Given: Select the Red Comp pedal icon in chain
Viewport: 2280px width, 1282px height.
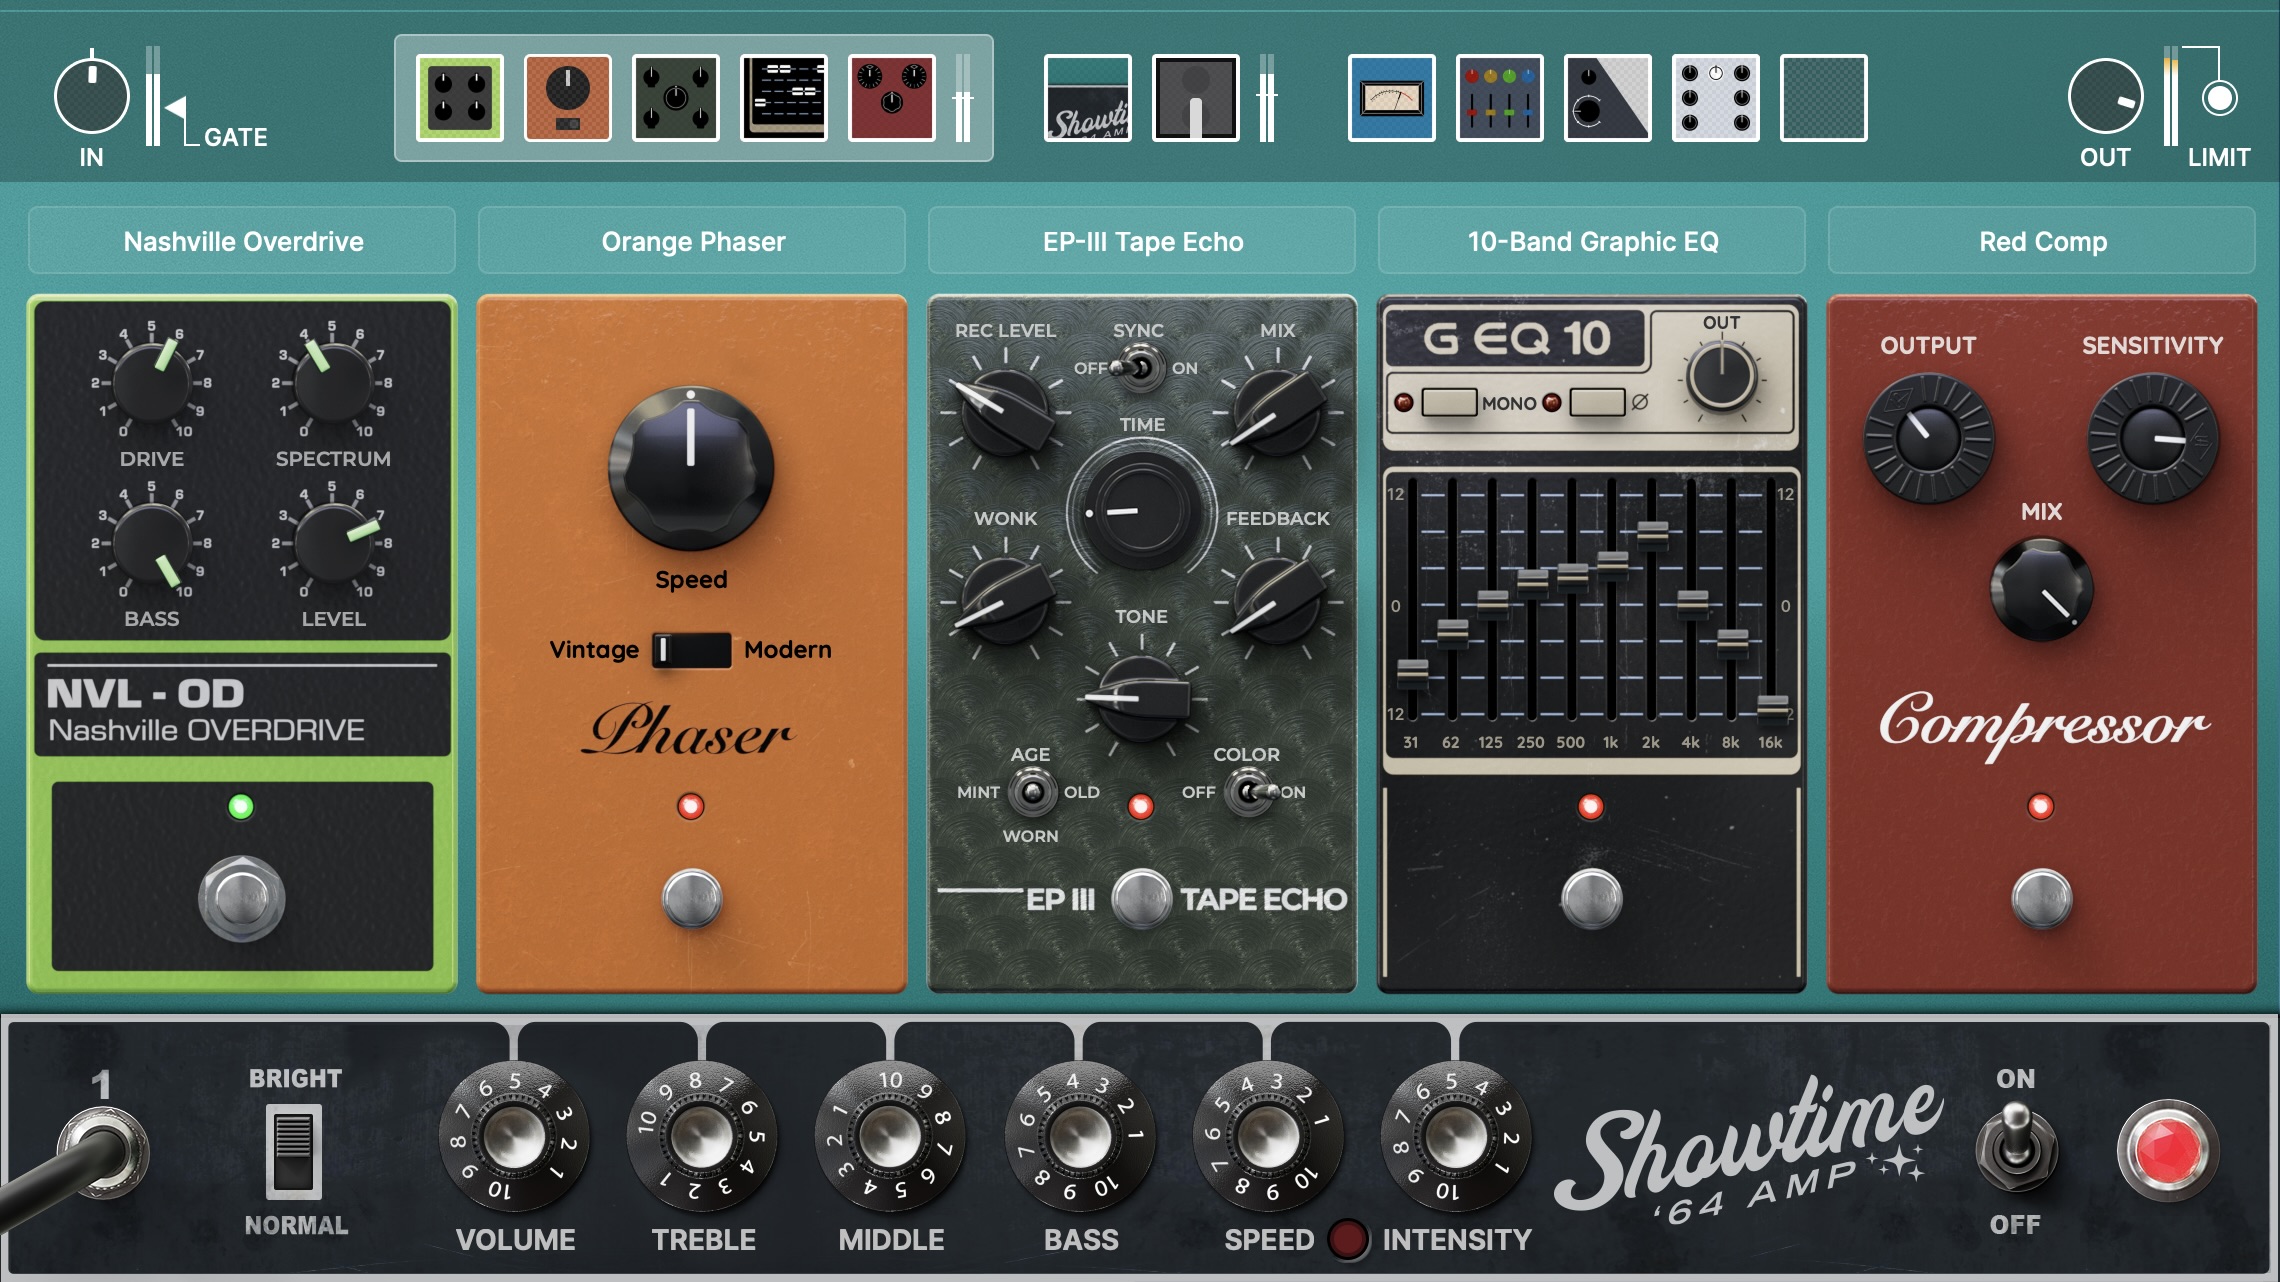Looking at the screenshot, I should tap(891, 97).
